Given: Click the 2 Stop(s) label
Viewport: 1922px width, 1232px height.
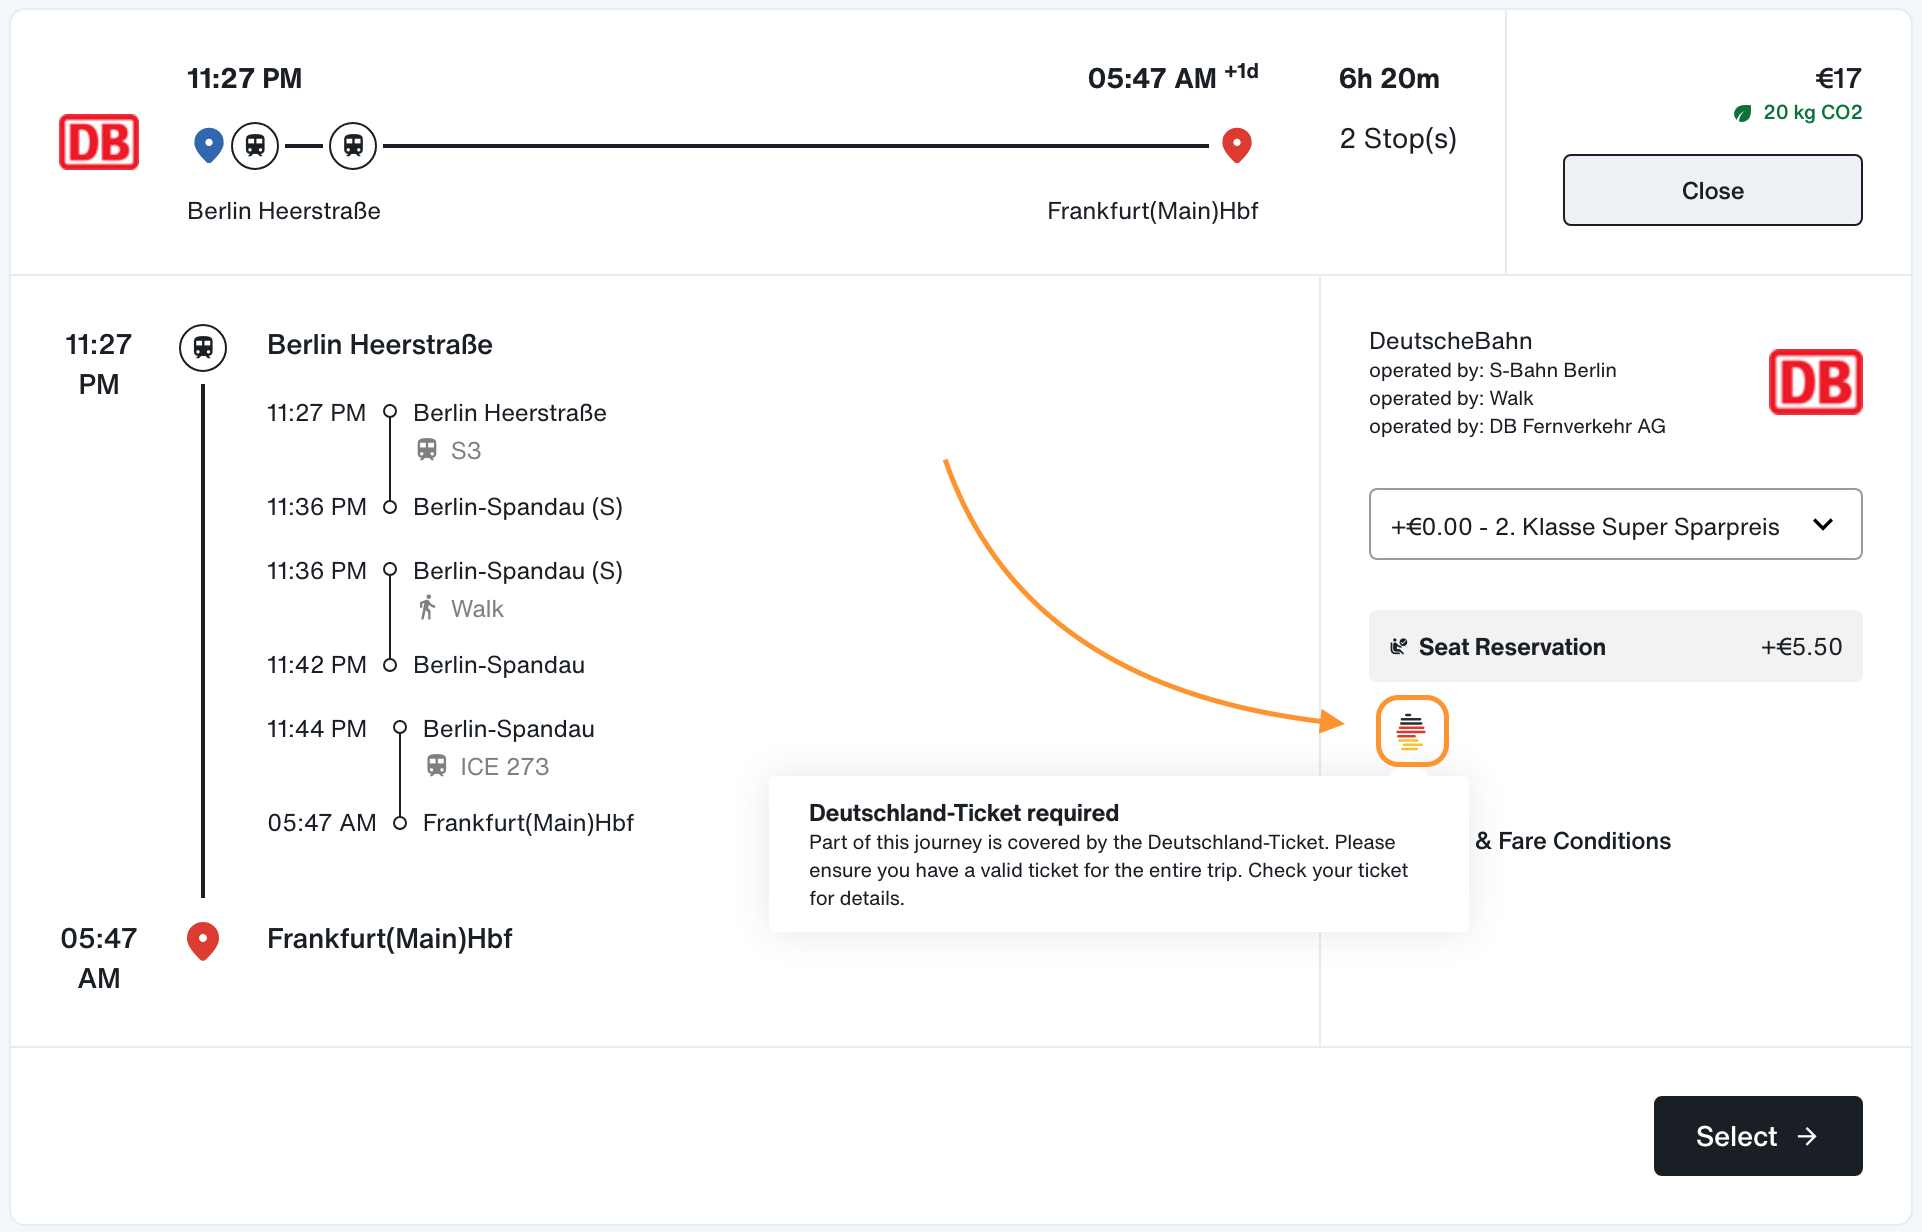Looking at the screenshot, I should tap(1398, 138).
